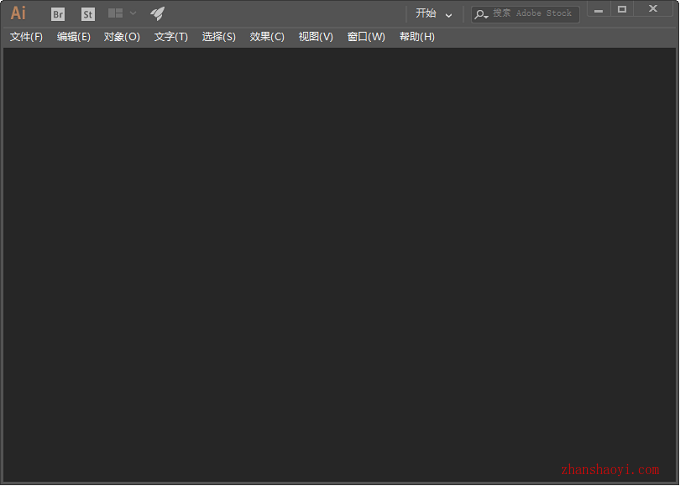
Task: Open the 文件(F) menu
Action: pos(26,37)
